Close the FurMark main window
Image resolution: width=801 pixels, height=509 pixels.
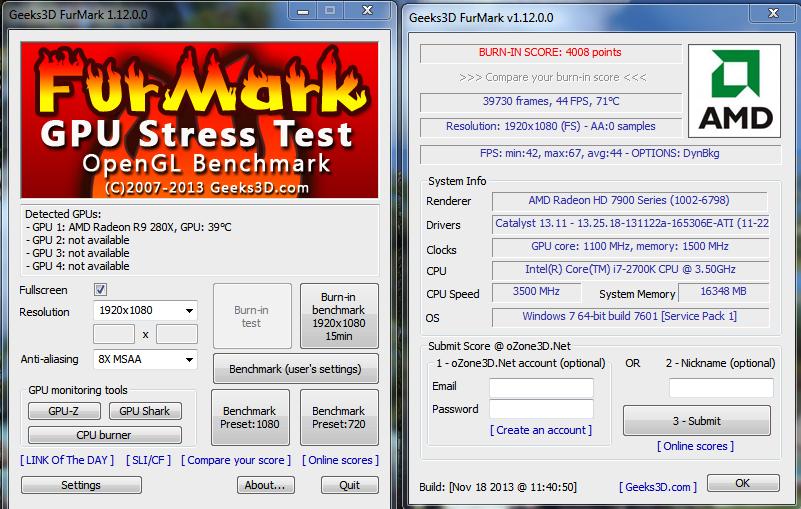(368, 11)
